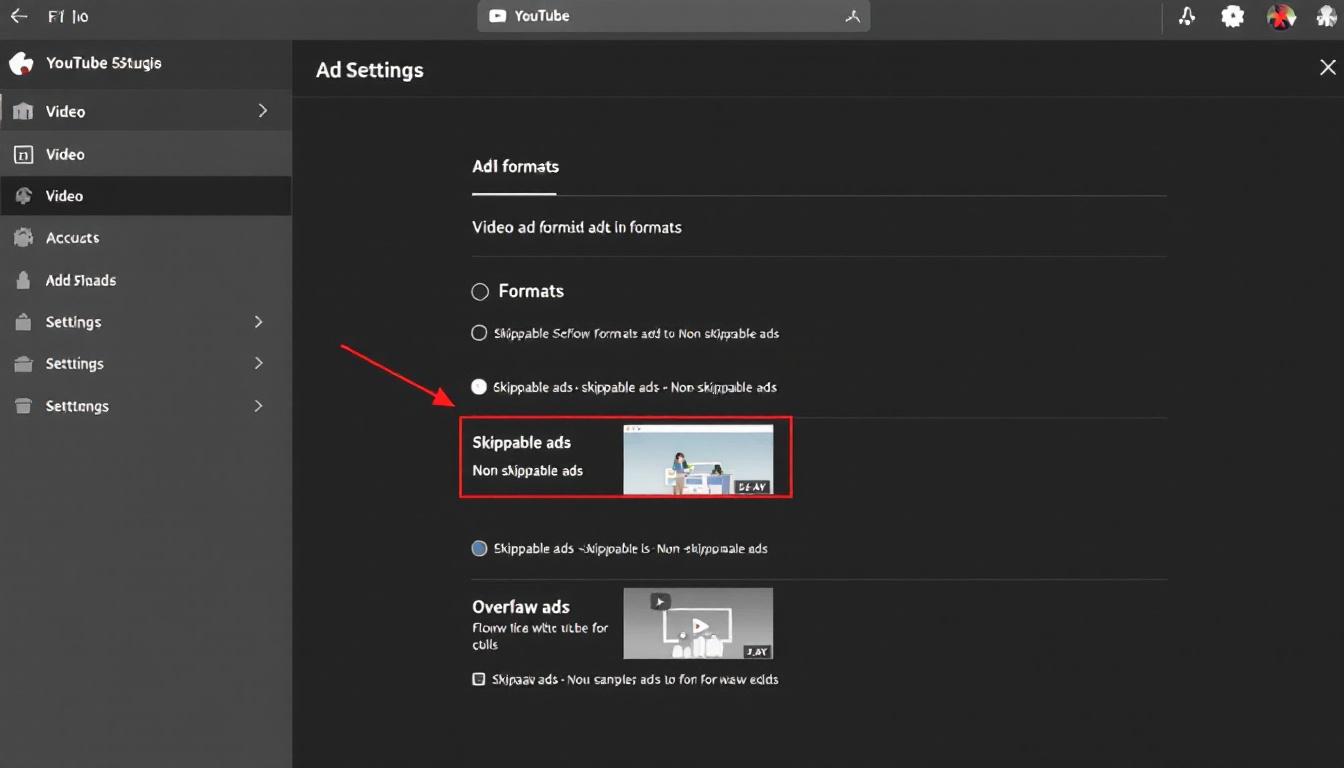Expand the Video menu chevron

261,111
